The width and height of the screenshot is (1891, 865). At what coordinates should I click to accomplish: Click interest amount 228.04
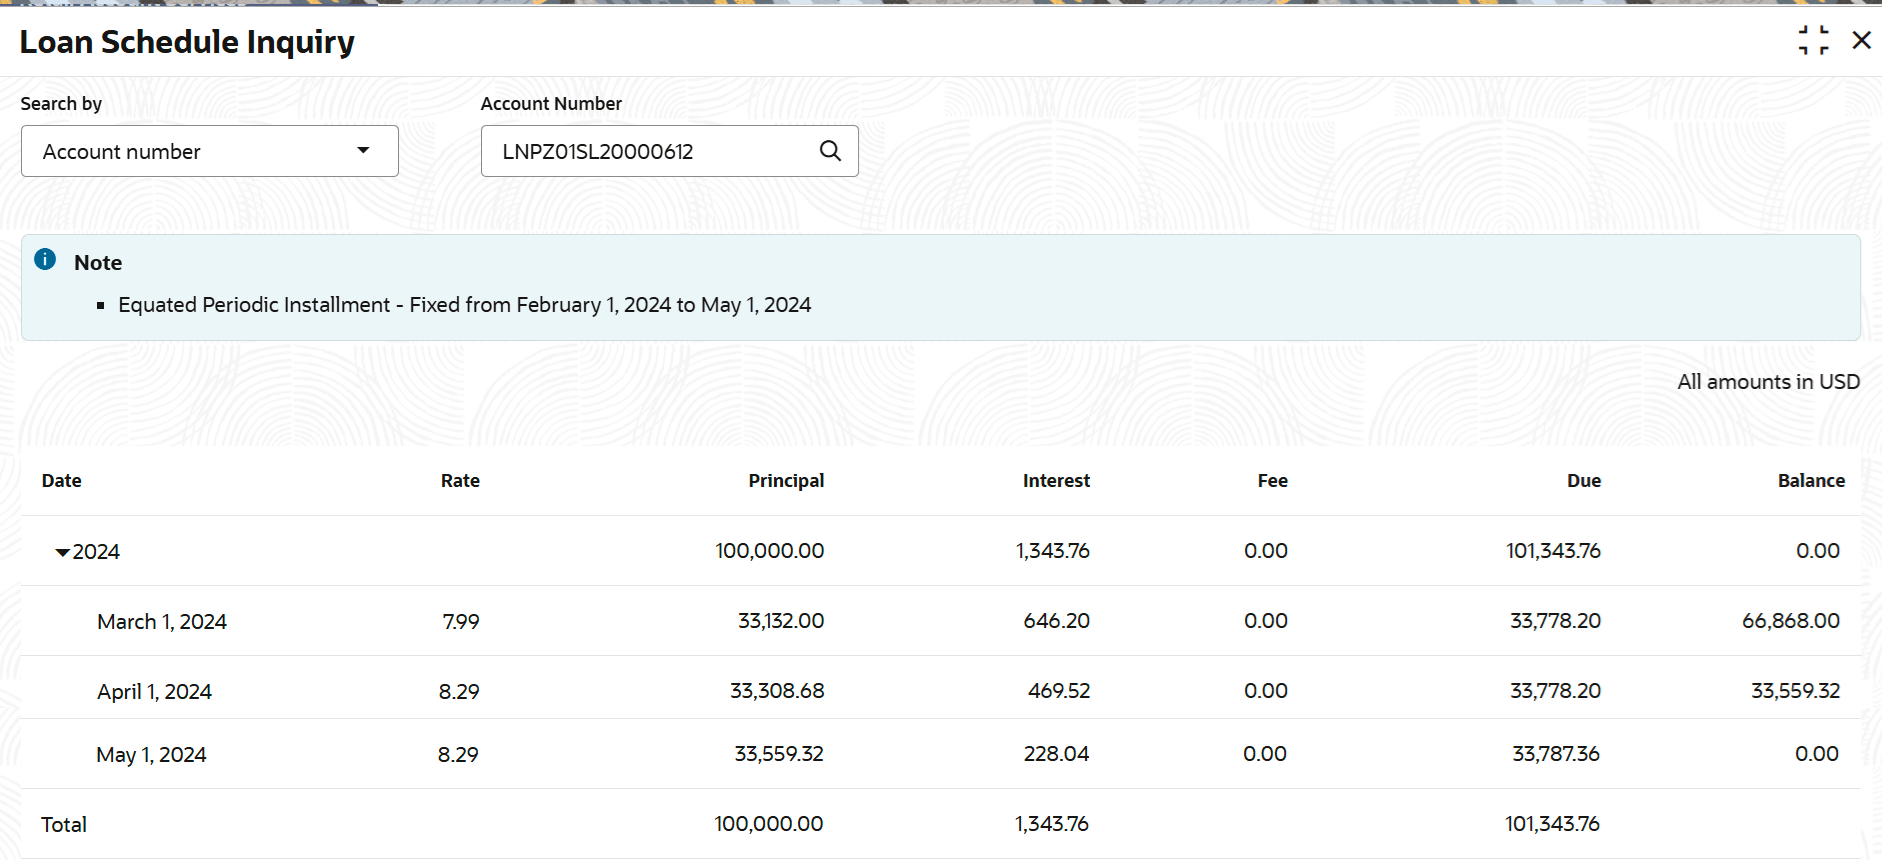1056,754
